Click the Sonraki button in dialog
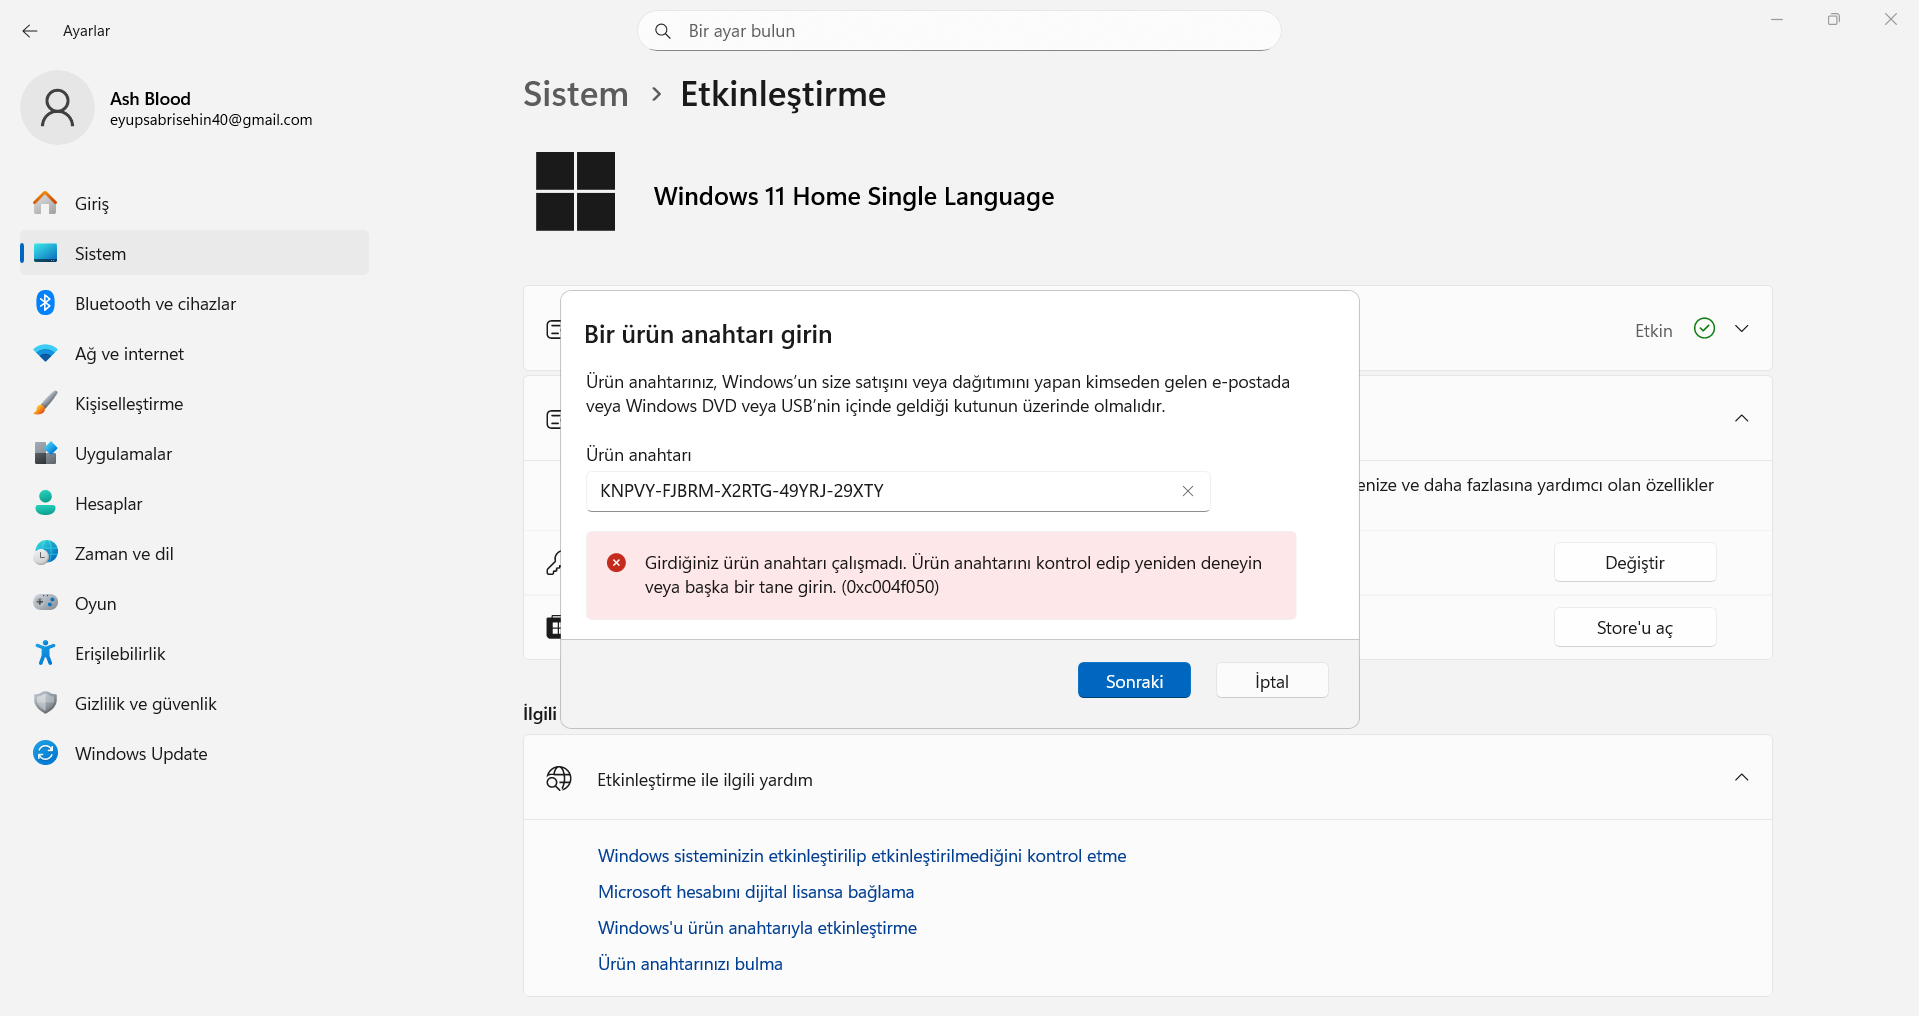 (x=1134, y=680)
